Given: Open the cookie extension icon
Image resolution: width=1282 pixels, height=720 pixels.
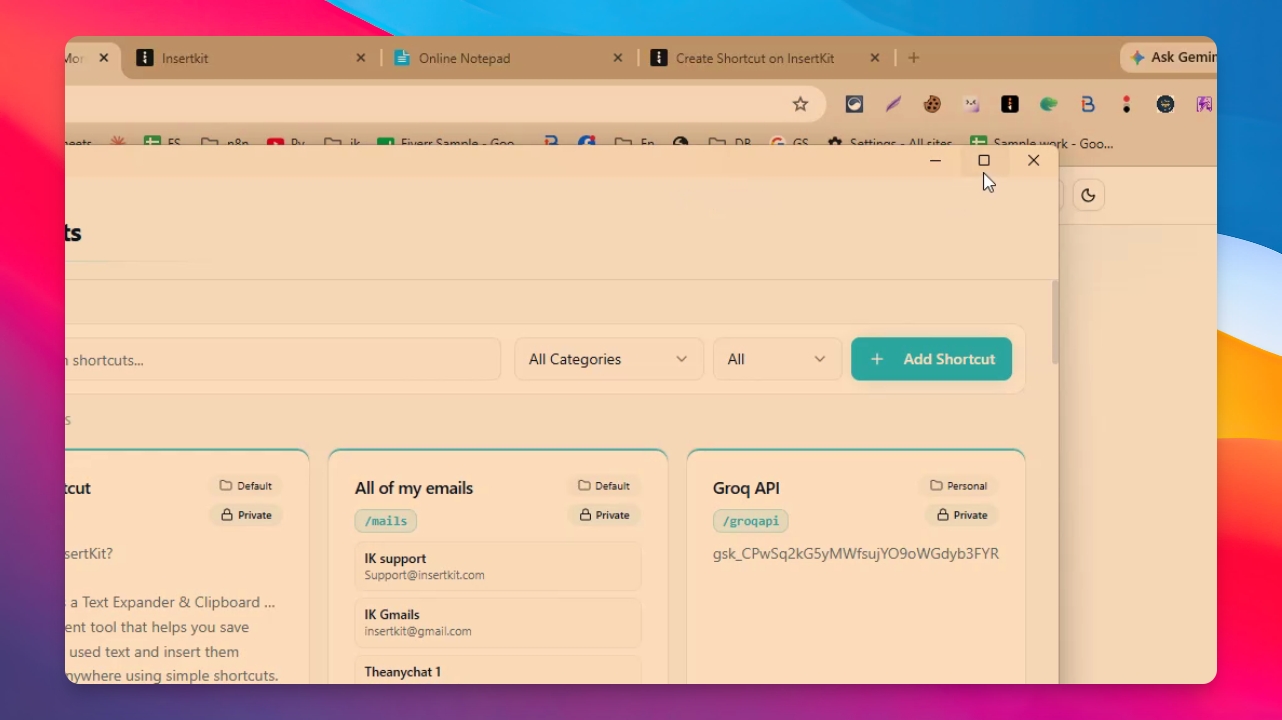Looking at the screenshot, I should (932, 104).
